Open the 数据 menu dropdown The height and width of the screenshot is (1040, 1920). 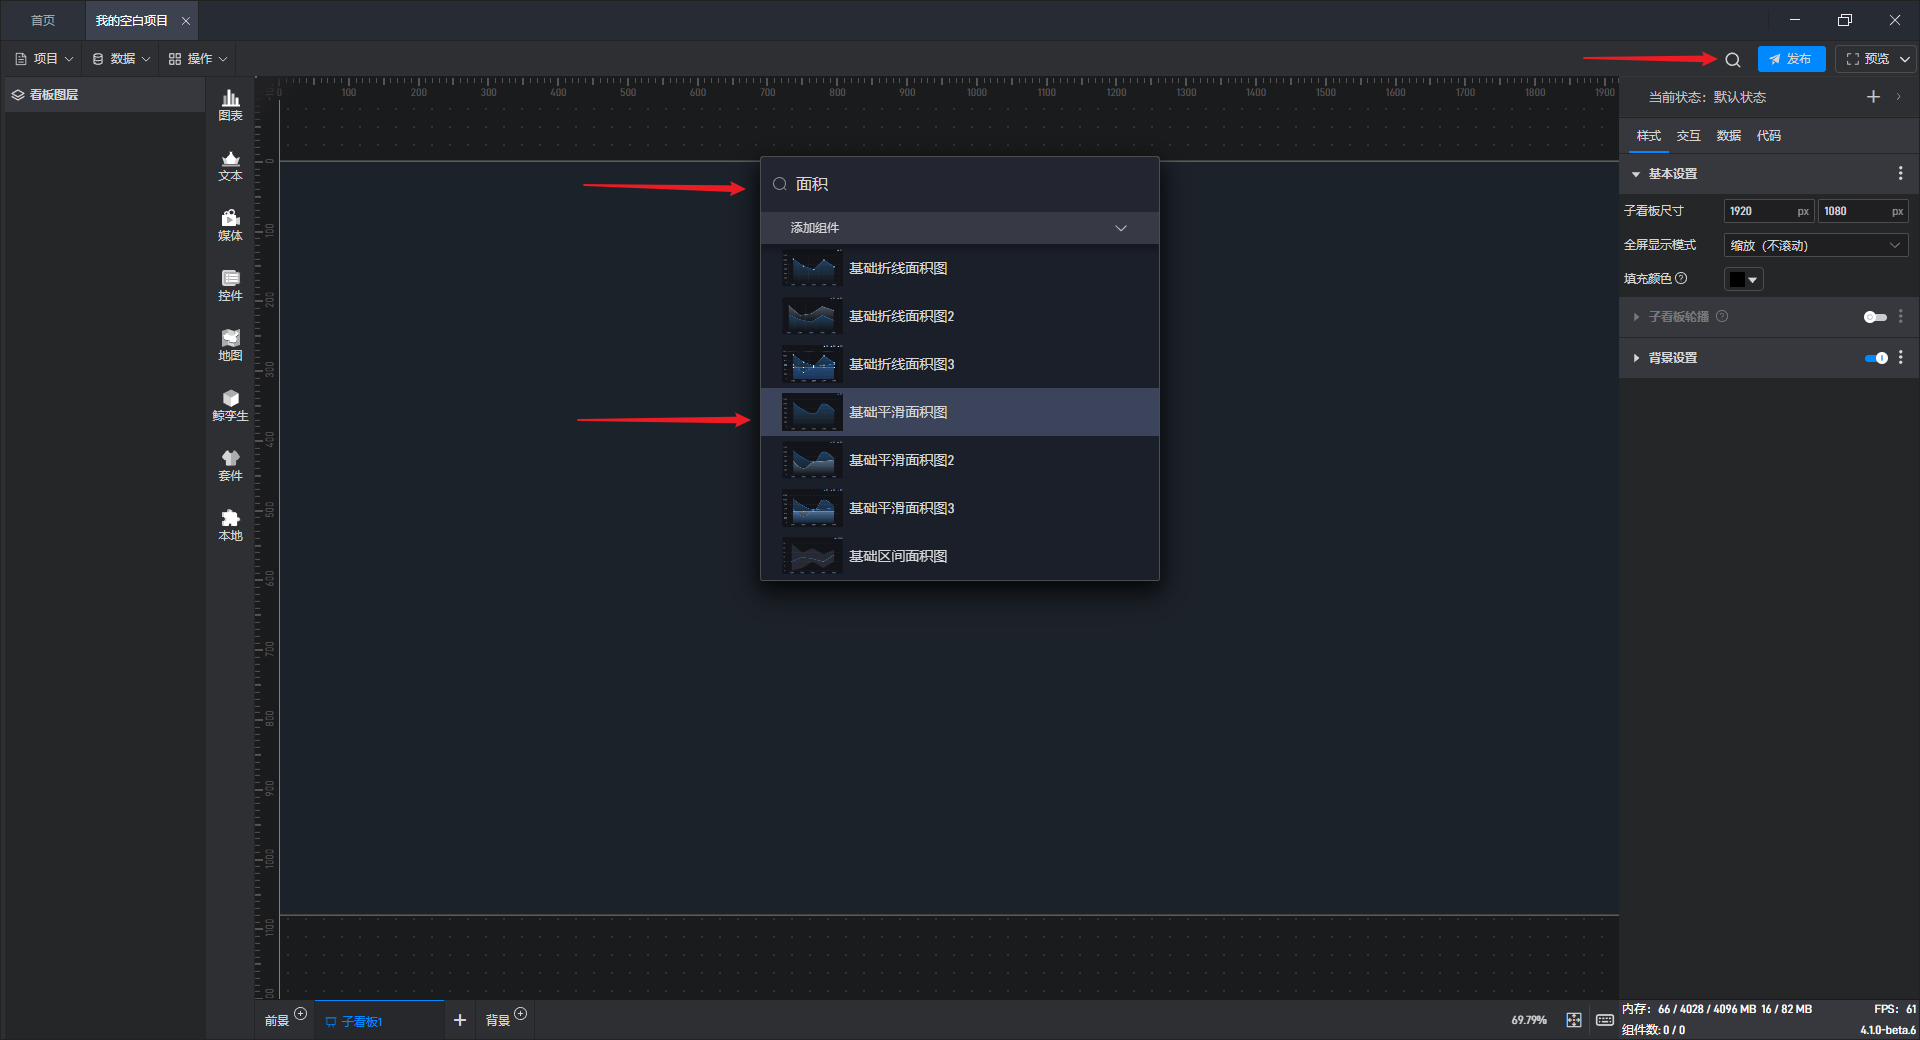point(121,59)
